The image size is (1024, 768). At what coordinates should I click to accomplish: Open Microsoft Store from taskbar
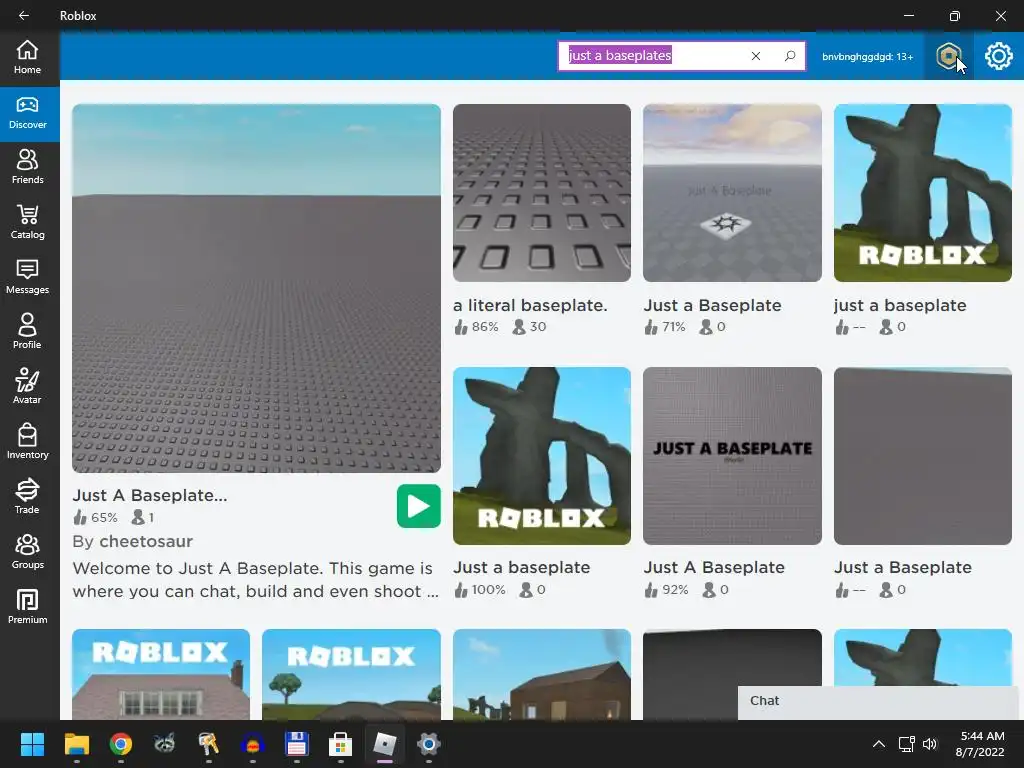tap(340, 744)
